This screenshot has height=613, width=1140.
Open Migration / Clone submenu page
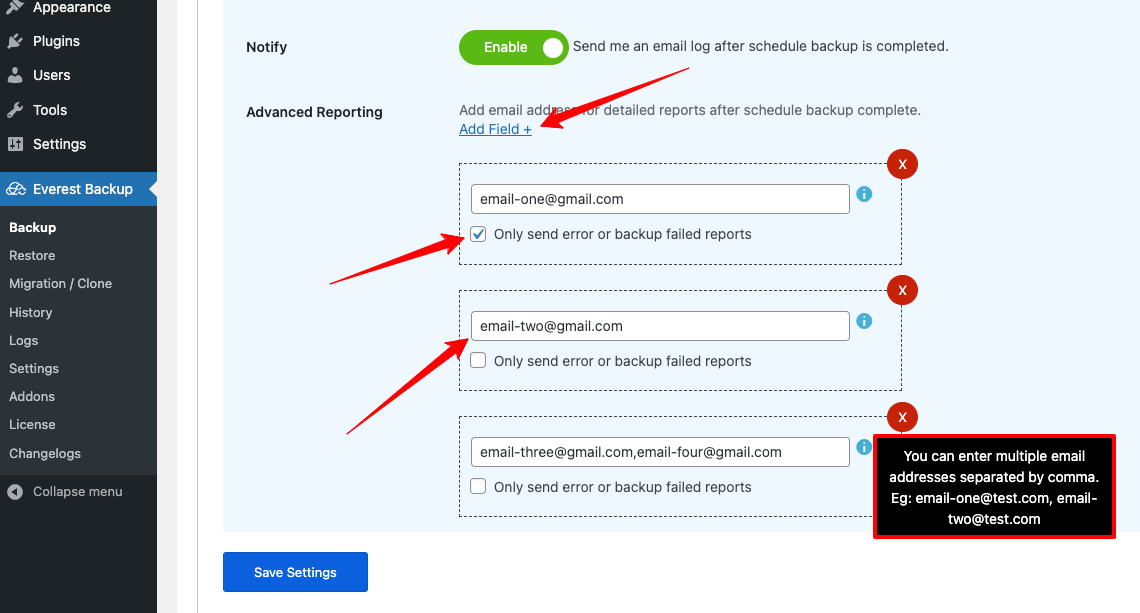click(60, 283)
